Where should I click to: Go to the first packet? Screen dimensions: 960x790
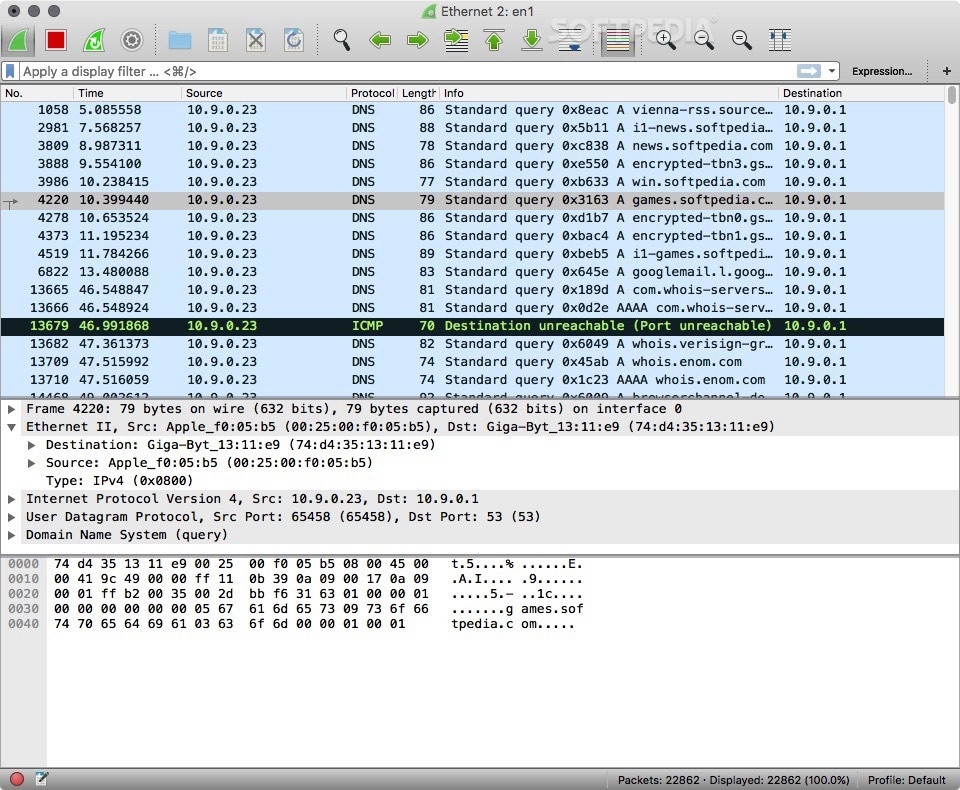coord(493,40)
